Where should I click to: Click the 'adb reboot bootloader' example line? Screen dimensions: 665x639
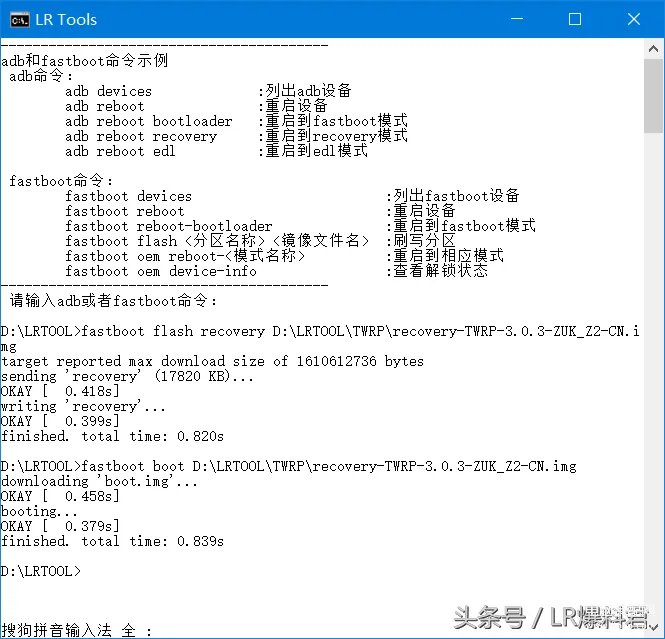(x=148, y=121)
